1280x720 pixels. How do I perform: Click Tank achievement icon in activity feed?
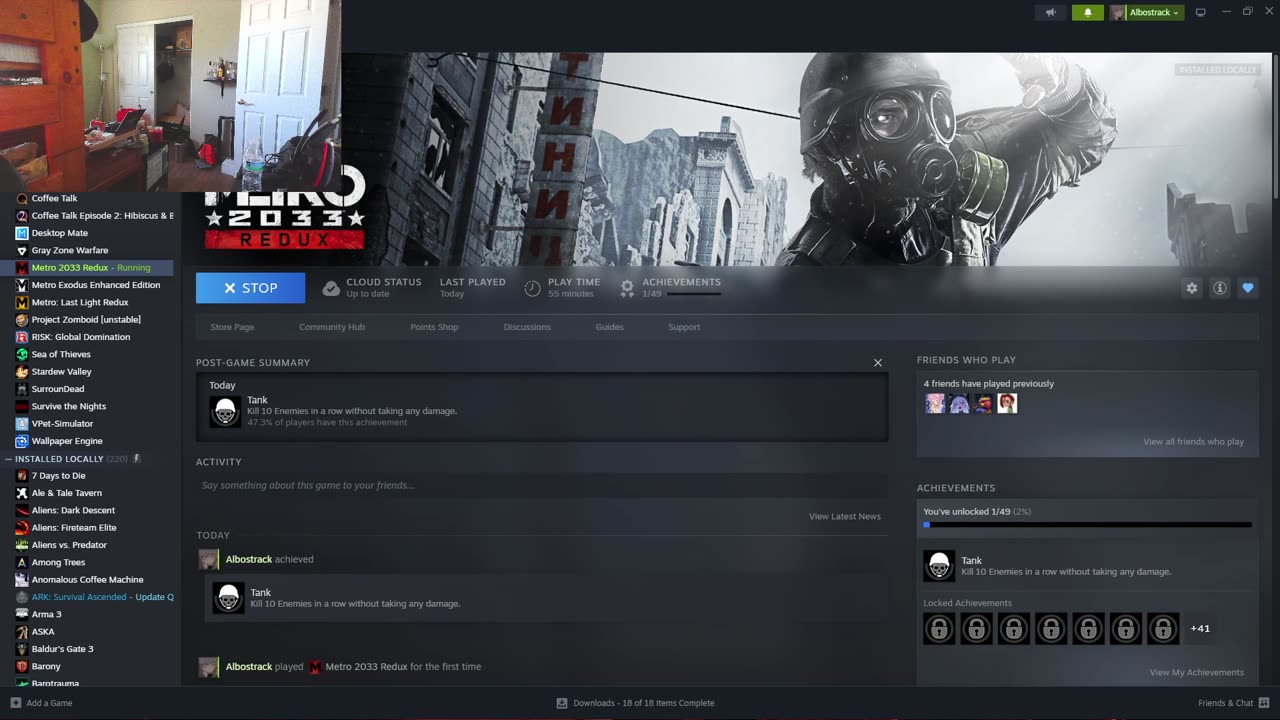(229, 598)
